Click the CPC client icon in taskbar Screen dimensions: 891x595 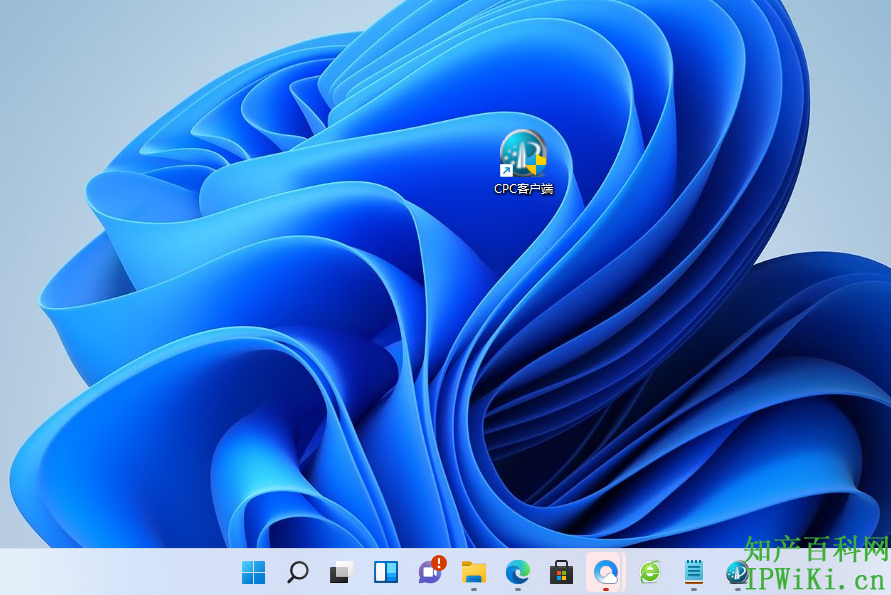(x=737, y=572)
